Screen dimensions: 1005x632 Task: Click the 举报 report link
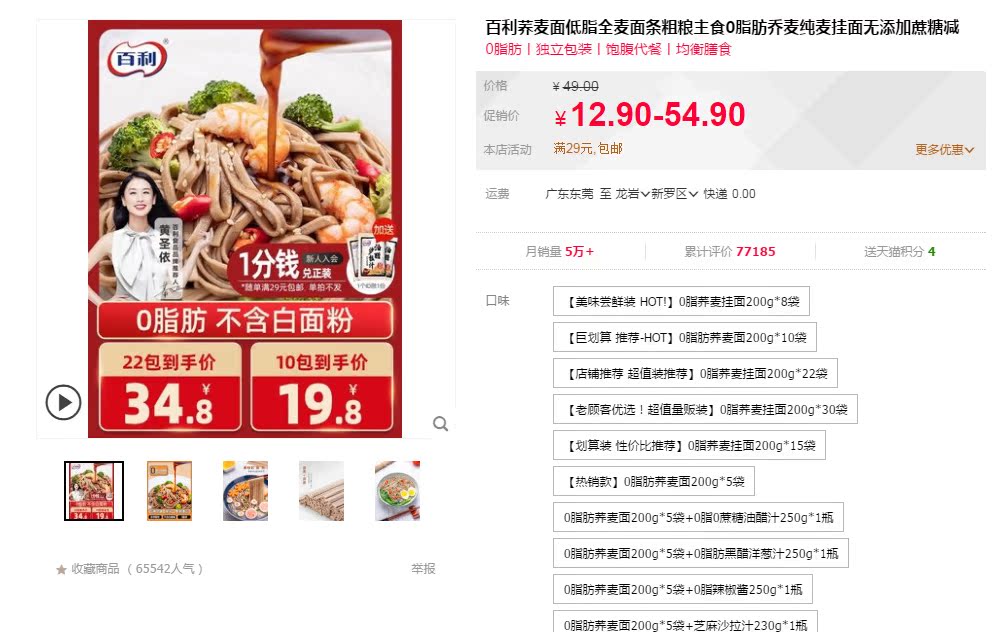pyautogui.click(x=423, y=569)
